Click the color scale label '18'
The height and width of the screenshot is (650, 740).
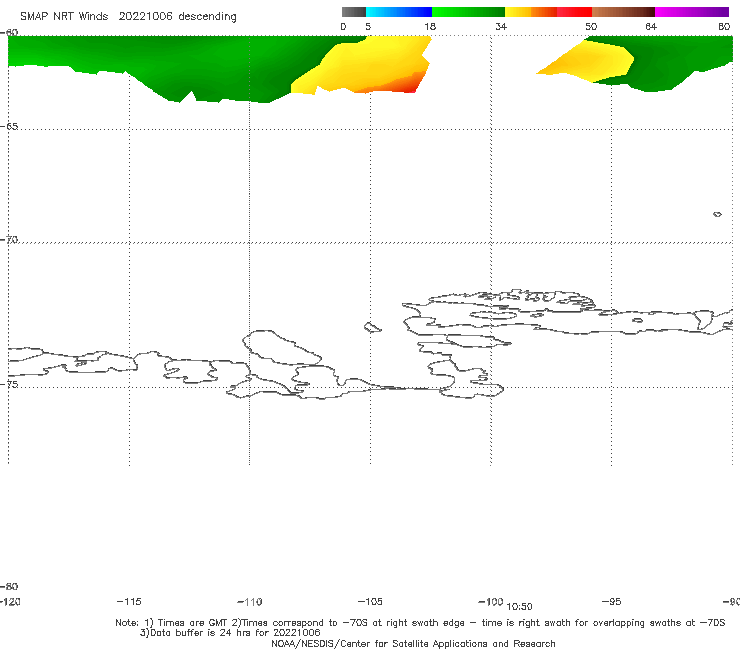(x=430, y=26)
